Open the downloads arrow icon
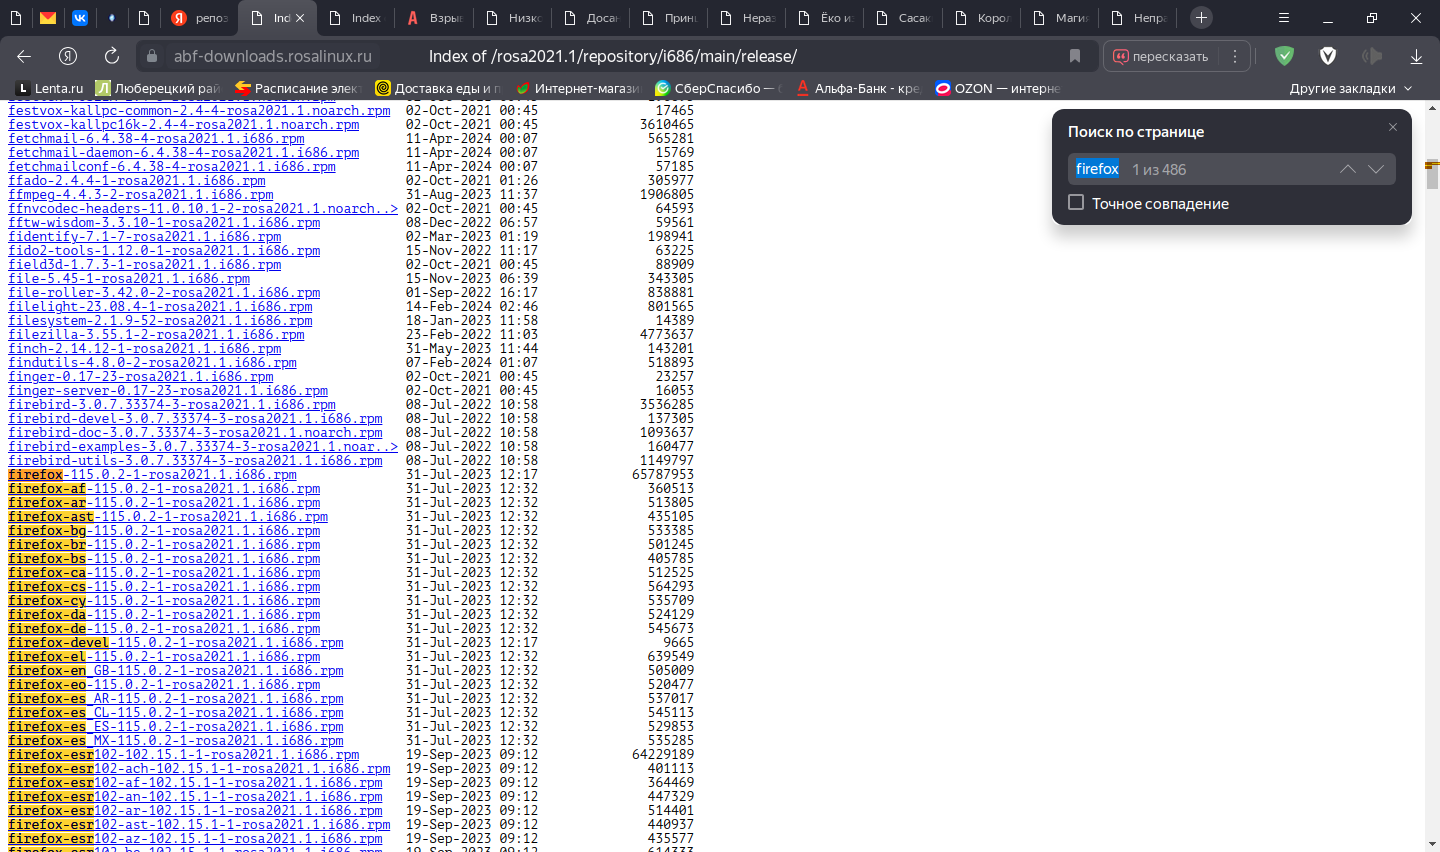This screenshot has height=852, width=1440. (x=1416, y=56)
